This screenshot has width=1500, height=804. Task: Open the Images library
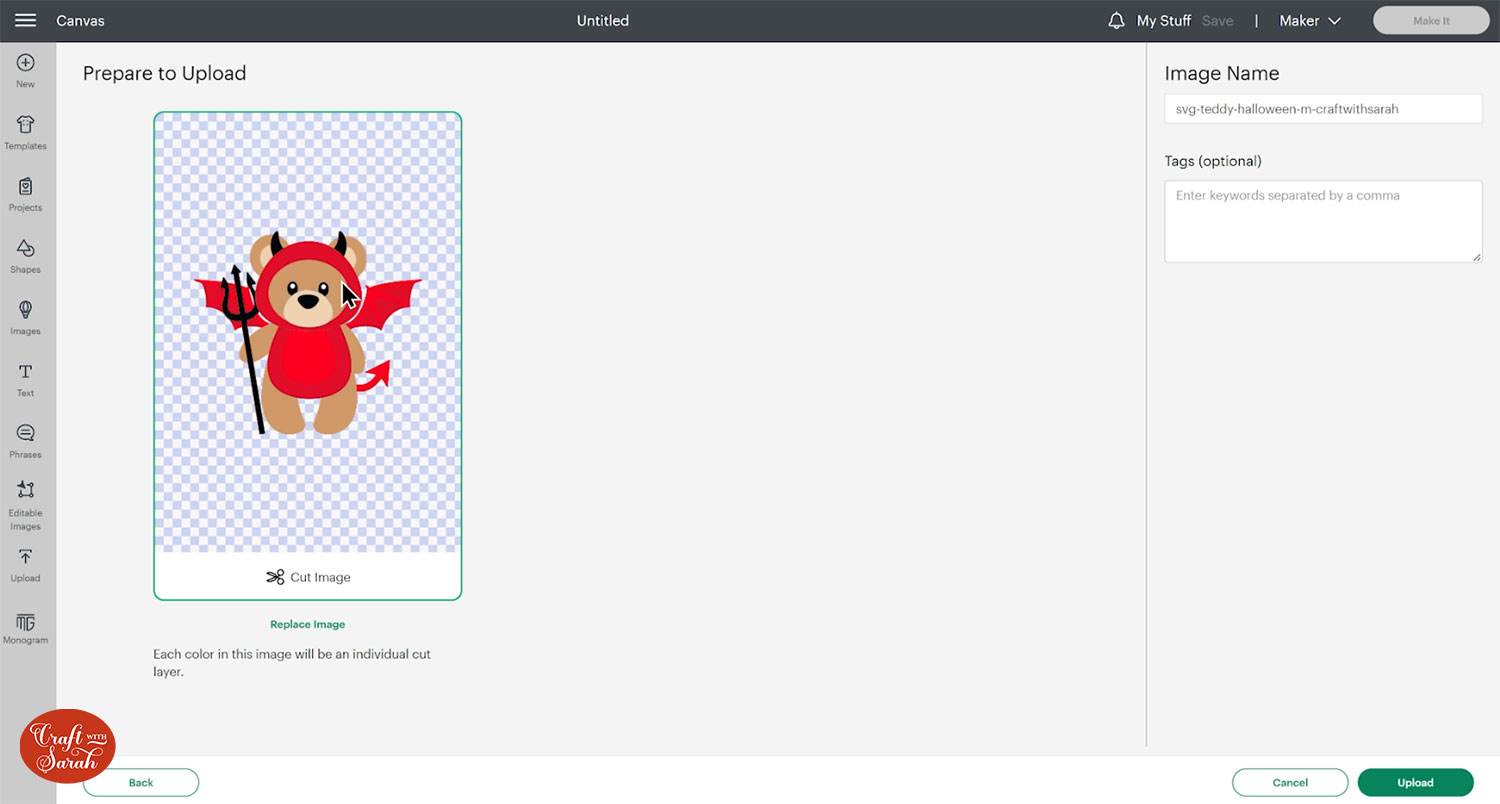[26, 318]
